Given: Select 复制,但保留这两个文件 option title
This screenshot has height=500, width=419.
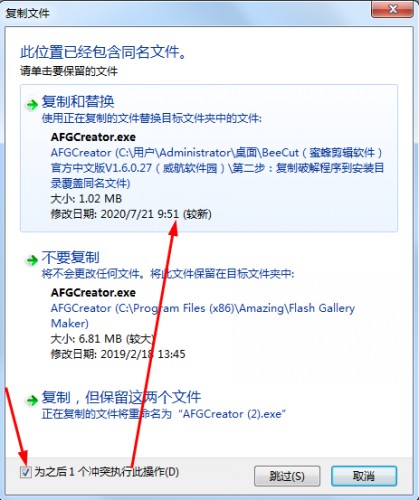Looking at the screenshot, I should pos(121,397).
